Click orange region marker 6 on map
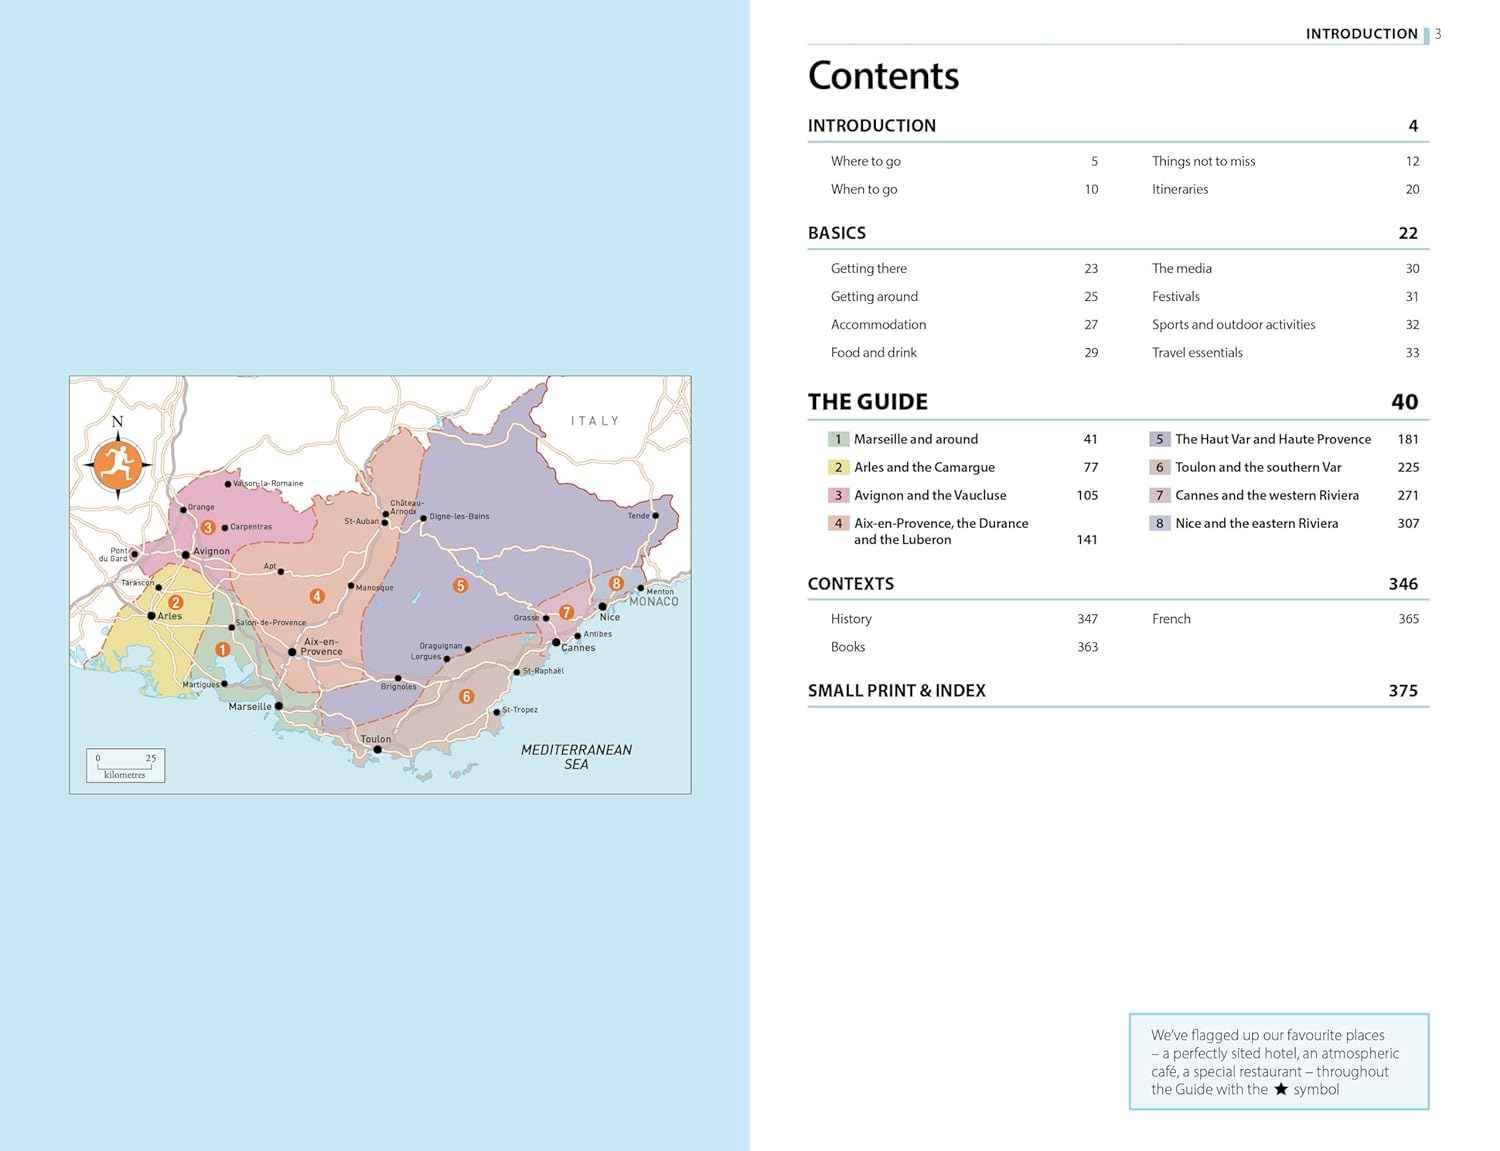Viewport: 1500px width, 1151px height. click(466, 696)
